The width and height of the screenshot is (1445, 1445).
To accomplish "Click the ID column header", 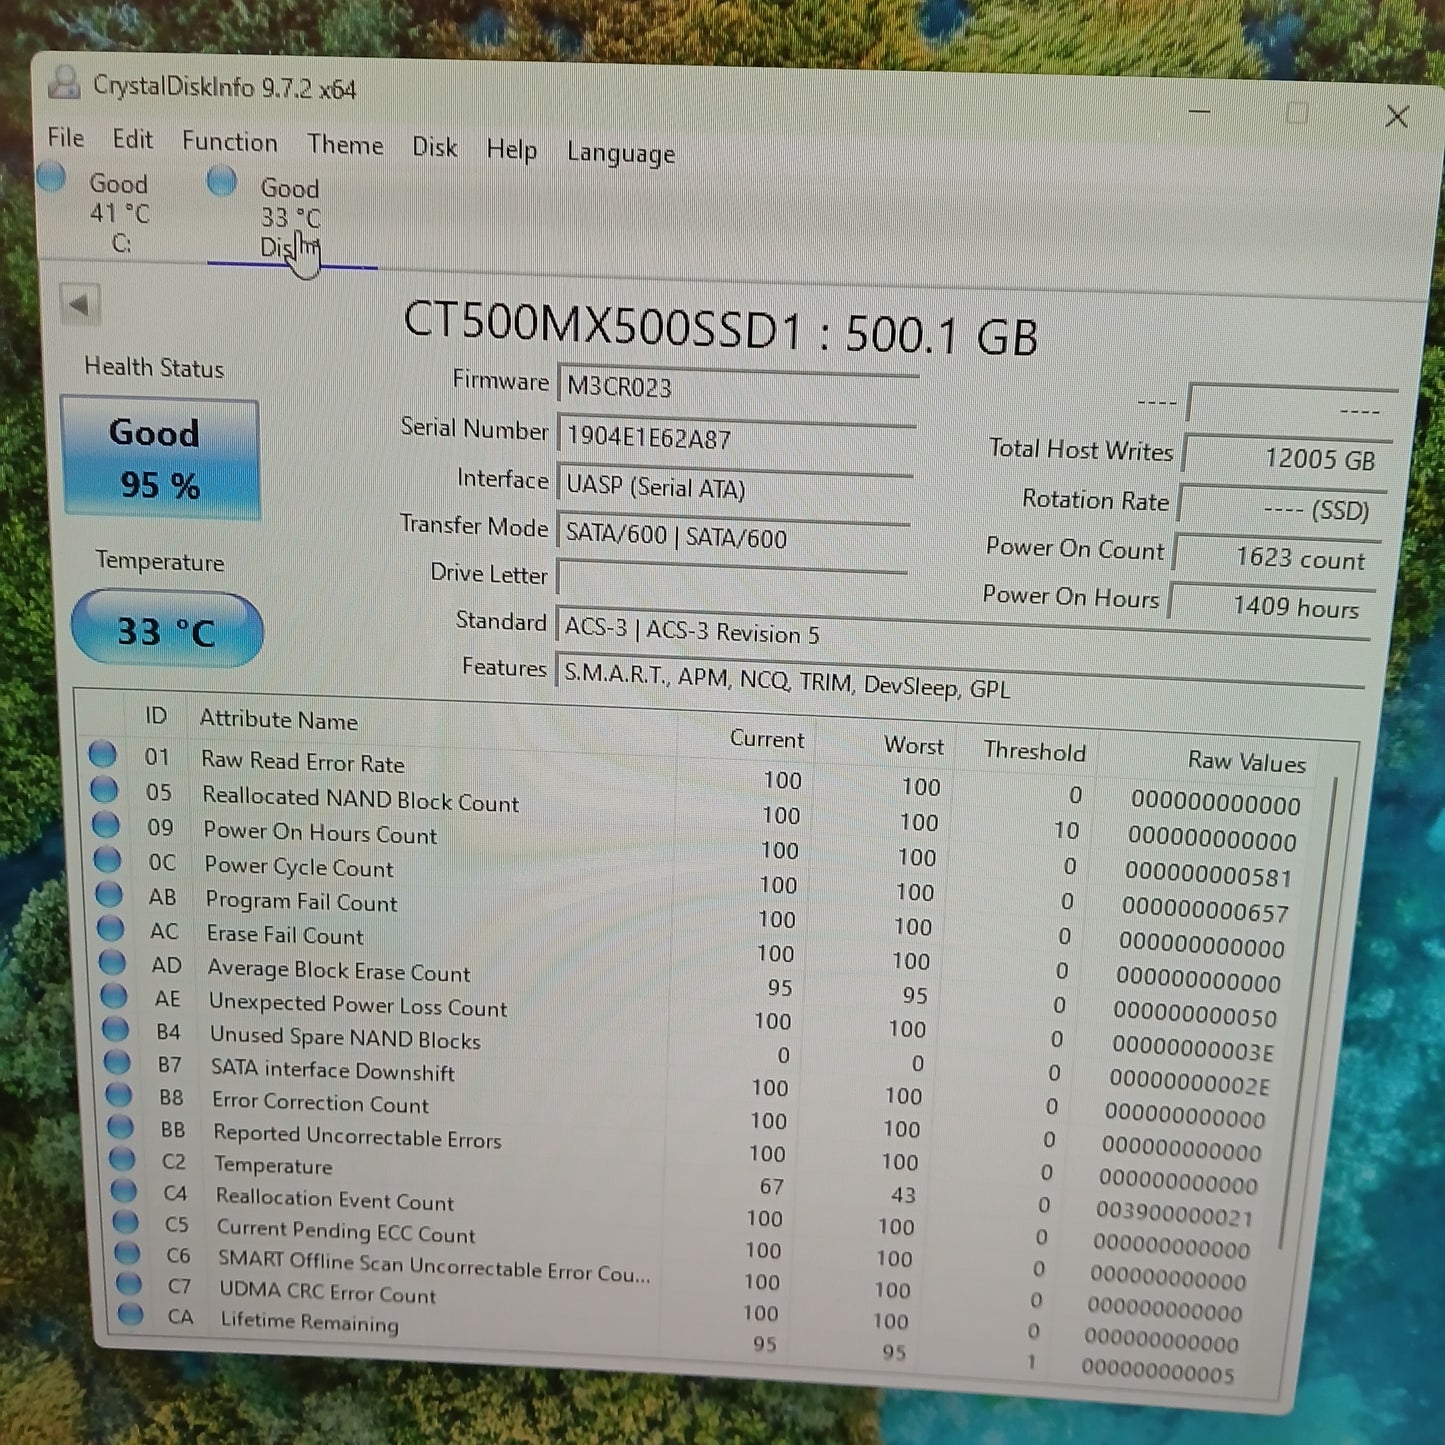I will click(156, 715).
